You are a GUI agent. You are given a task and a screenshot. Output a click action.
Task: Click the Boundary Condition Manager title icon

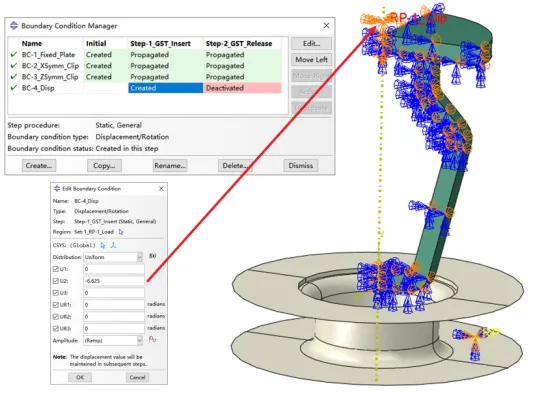[14, 26]
